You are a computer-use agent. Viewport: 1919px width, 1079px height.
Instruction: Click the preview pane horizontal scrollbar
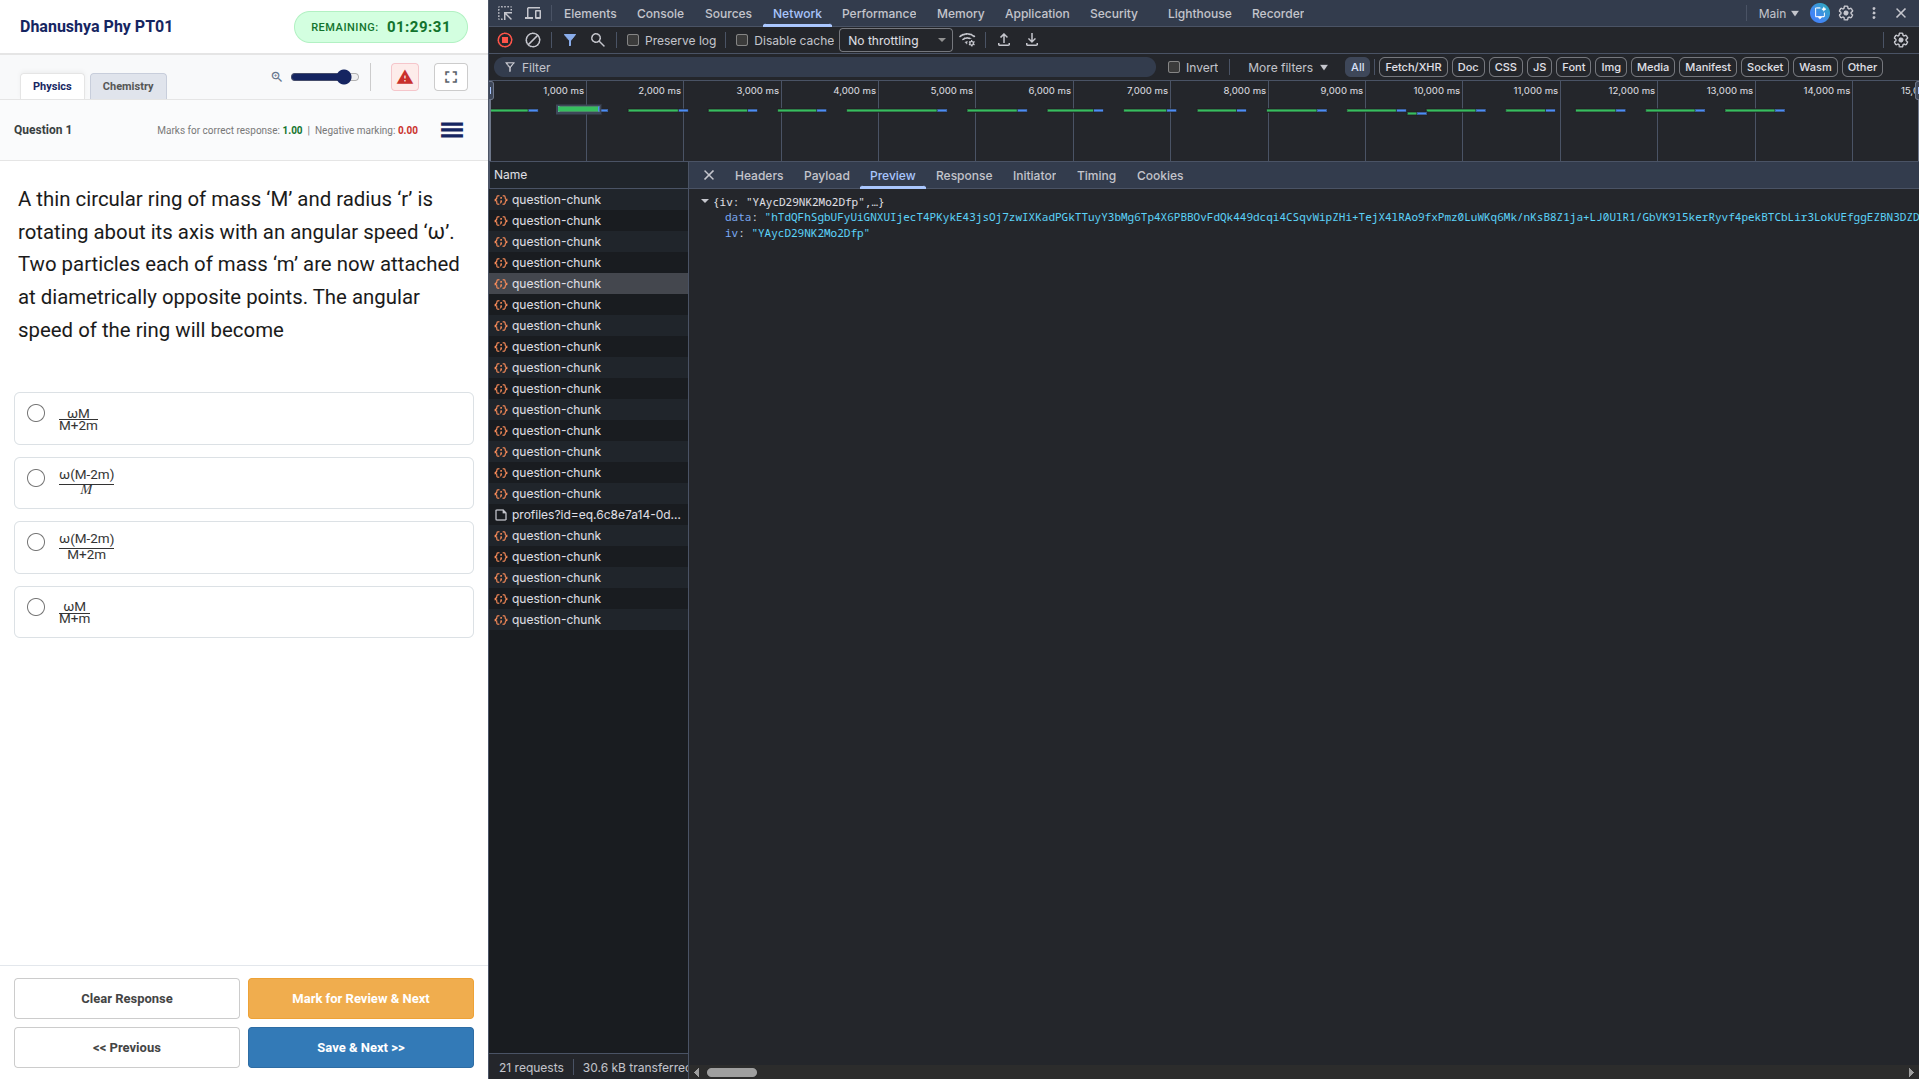tap(732, 1072)
